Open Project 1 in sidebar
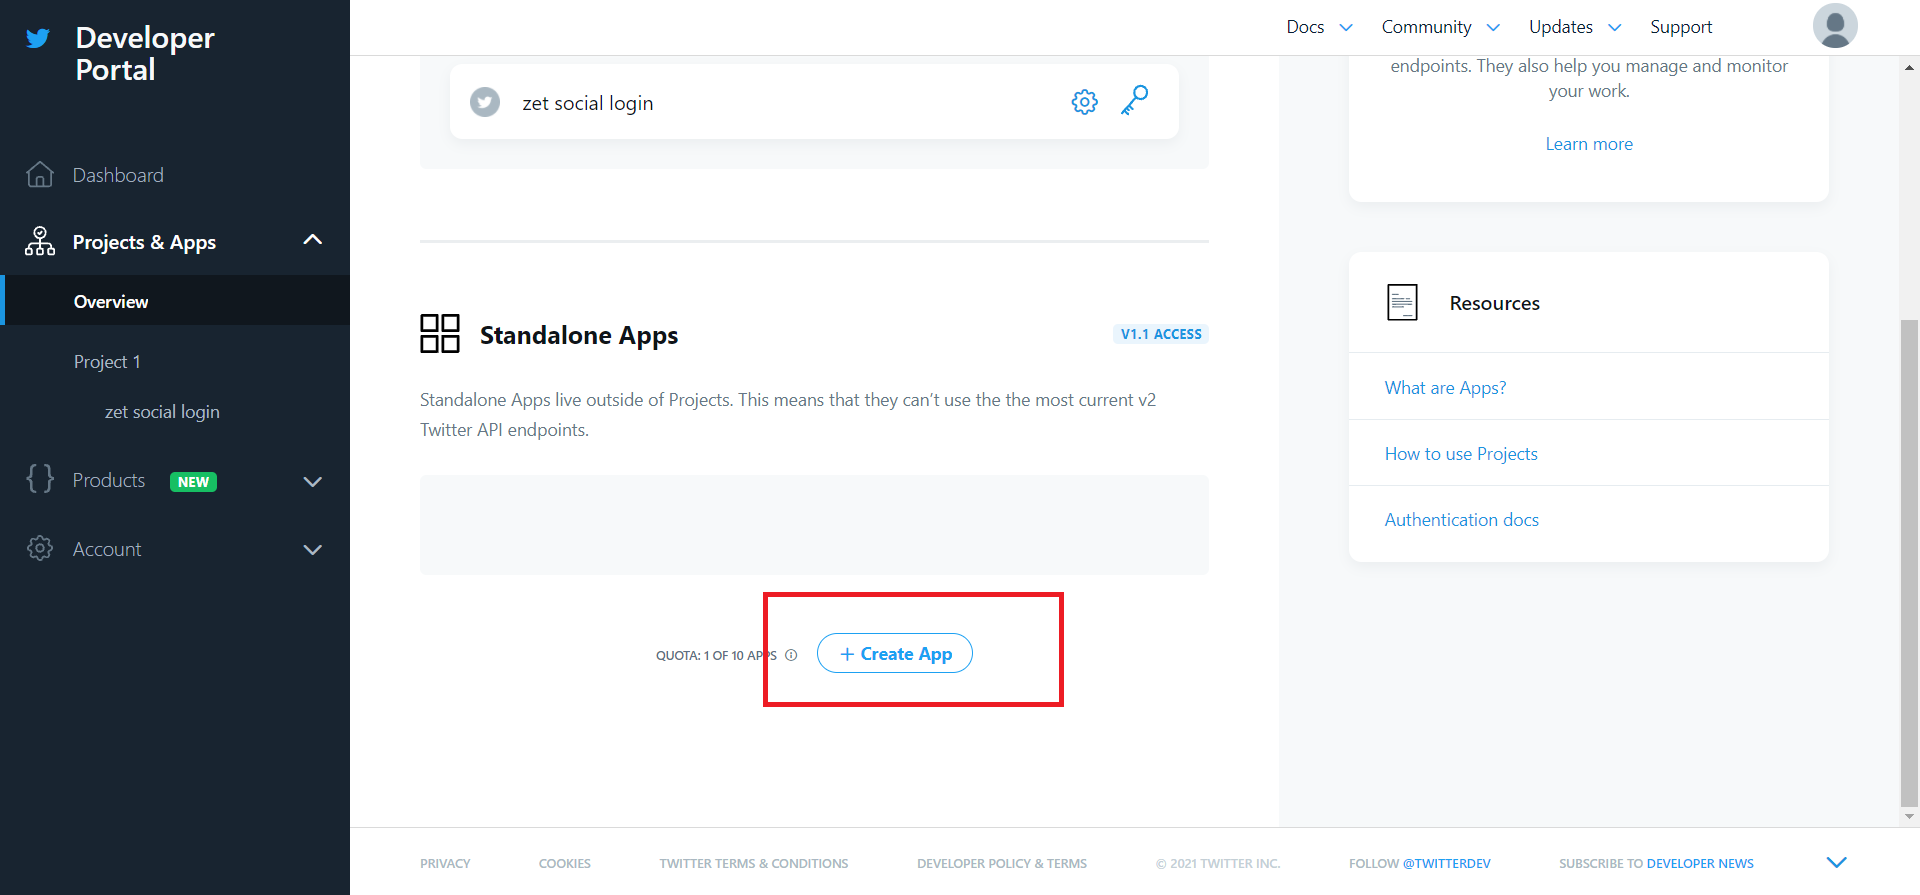Viewport: 1920px width, 895px height. click(107, 362)
